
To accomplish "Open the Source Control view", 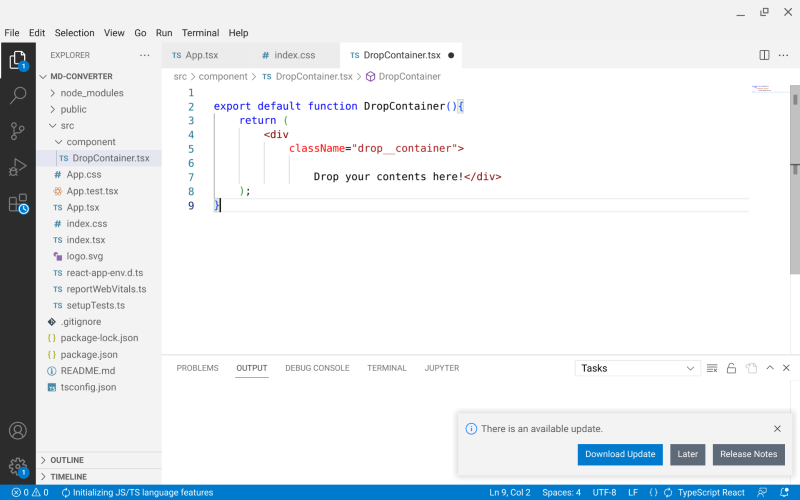I will point(18,131).
